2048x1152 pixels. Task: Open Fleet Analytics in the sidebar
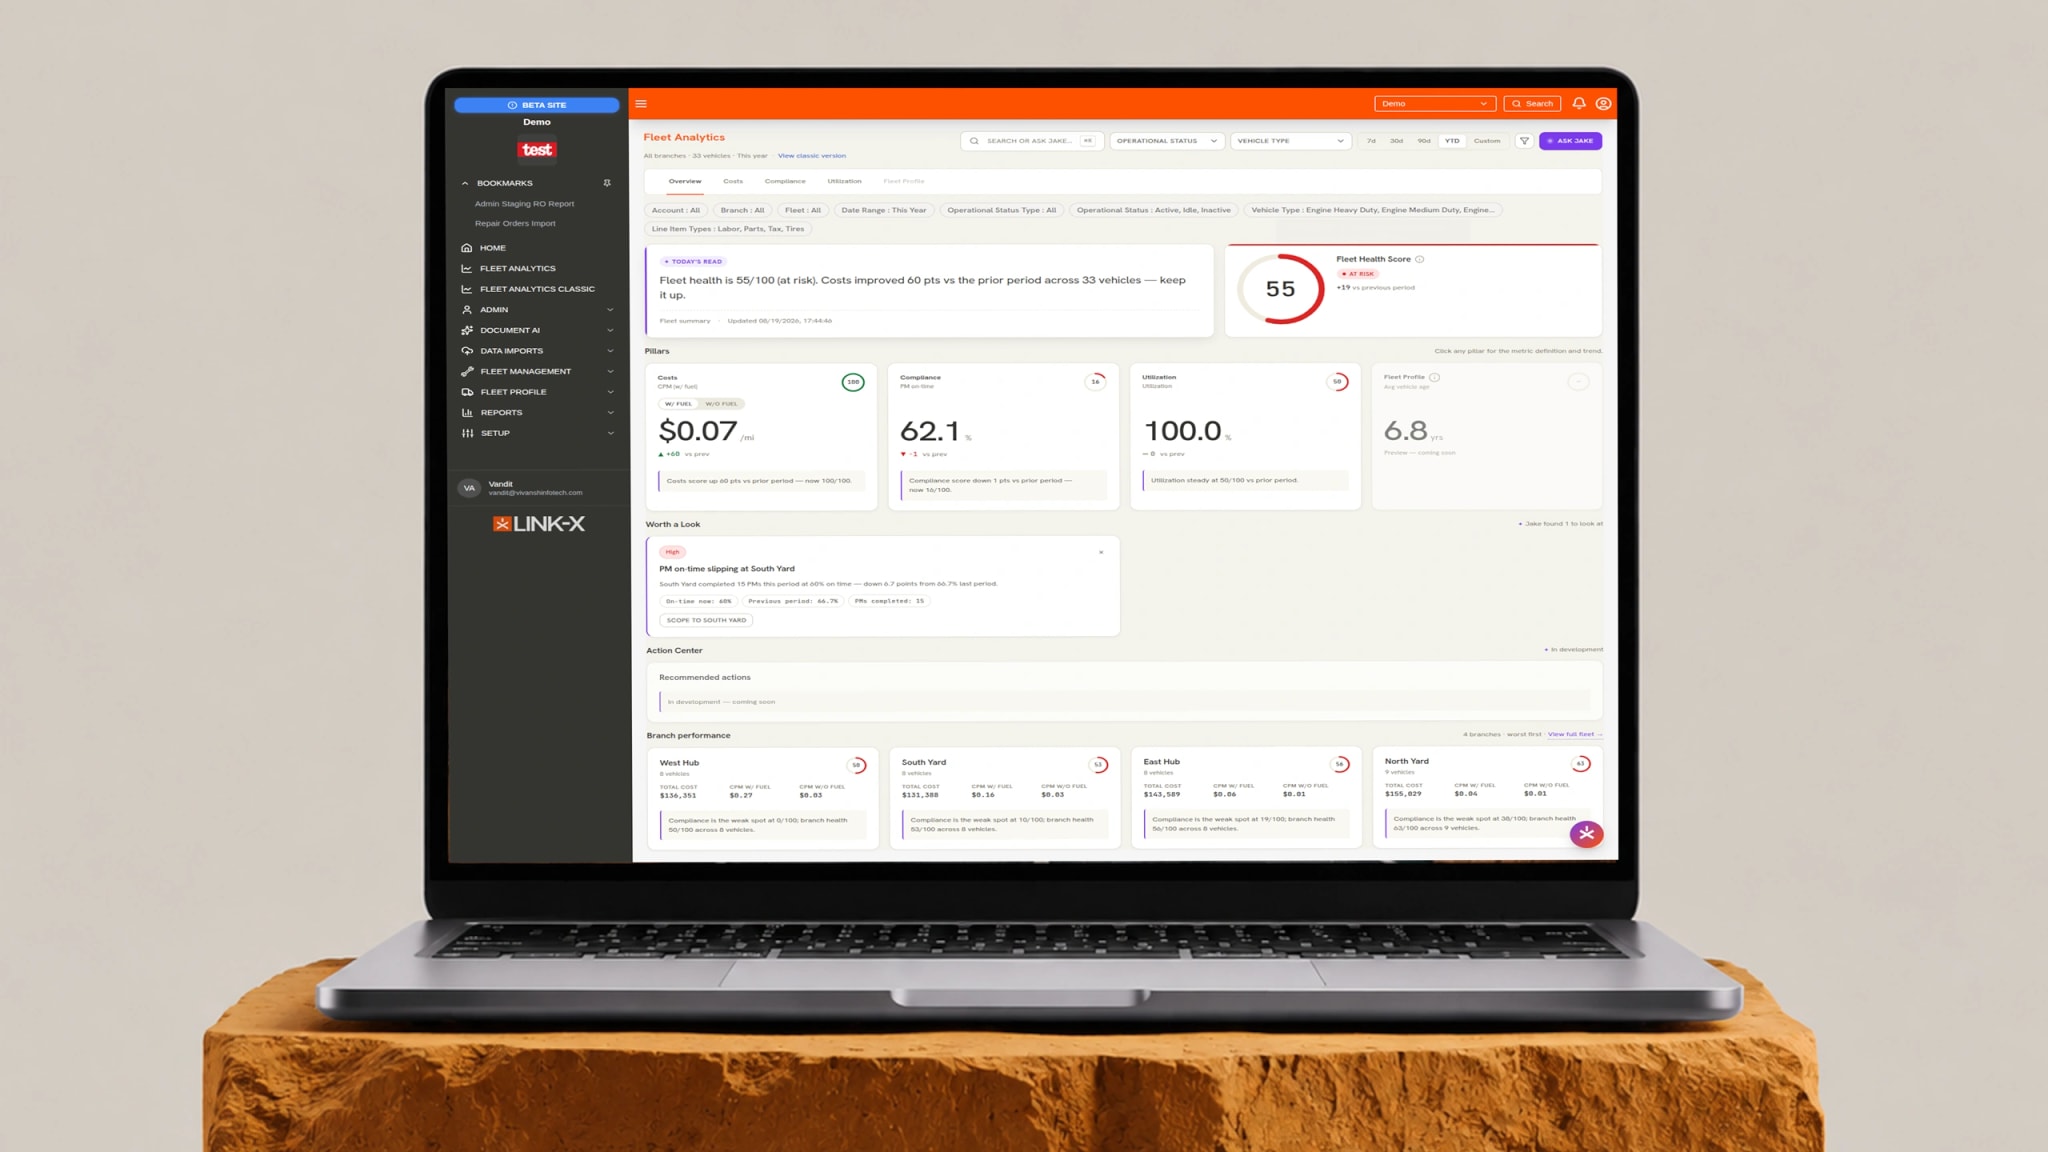(x=517, y=268)
